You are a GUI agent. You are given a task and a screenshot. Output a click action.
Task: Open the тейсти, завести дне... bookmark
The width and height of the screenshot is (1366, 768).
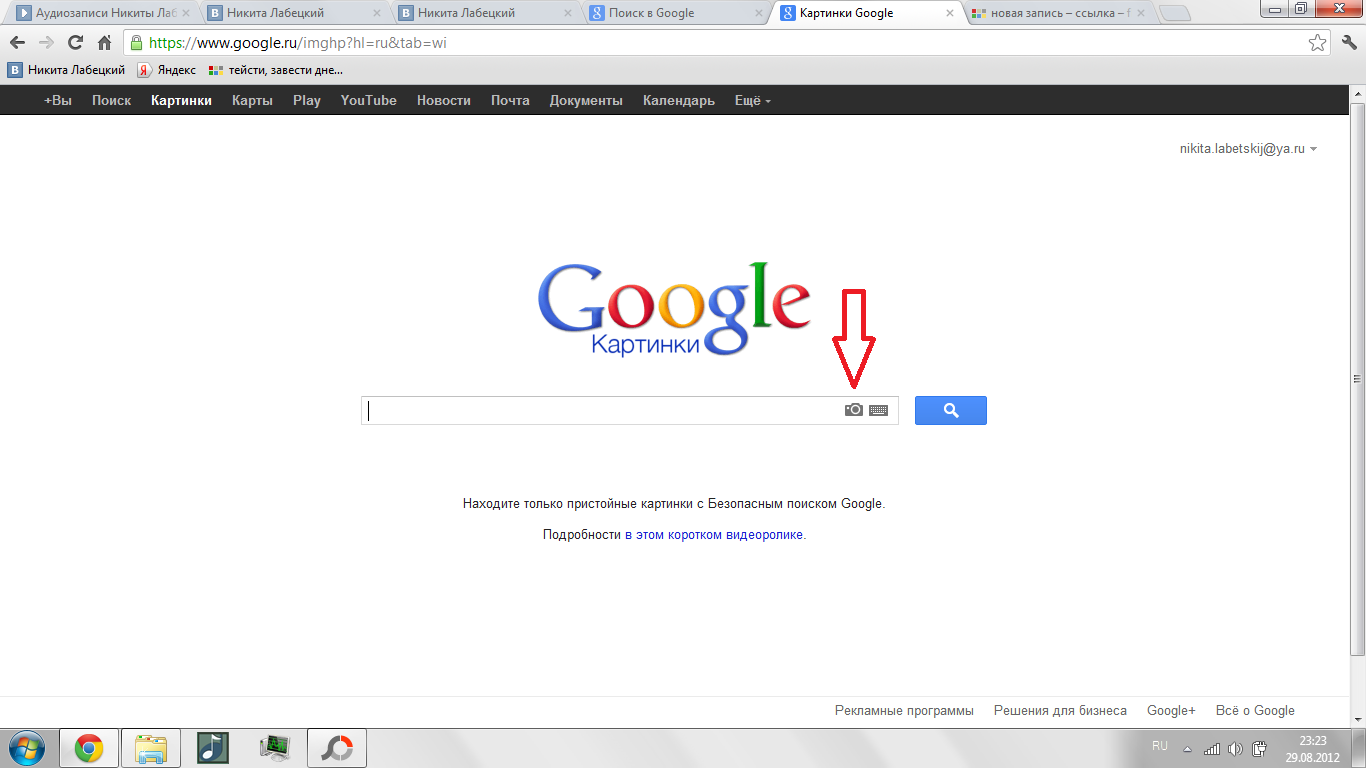[276, 70]
